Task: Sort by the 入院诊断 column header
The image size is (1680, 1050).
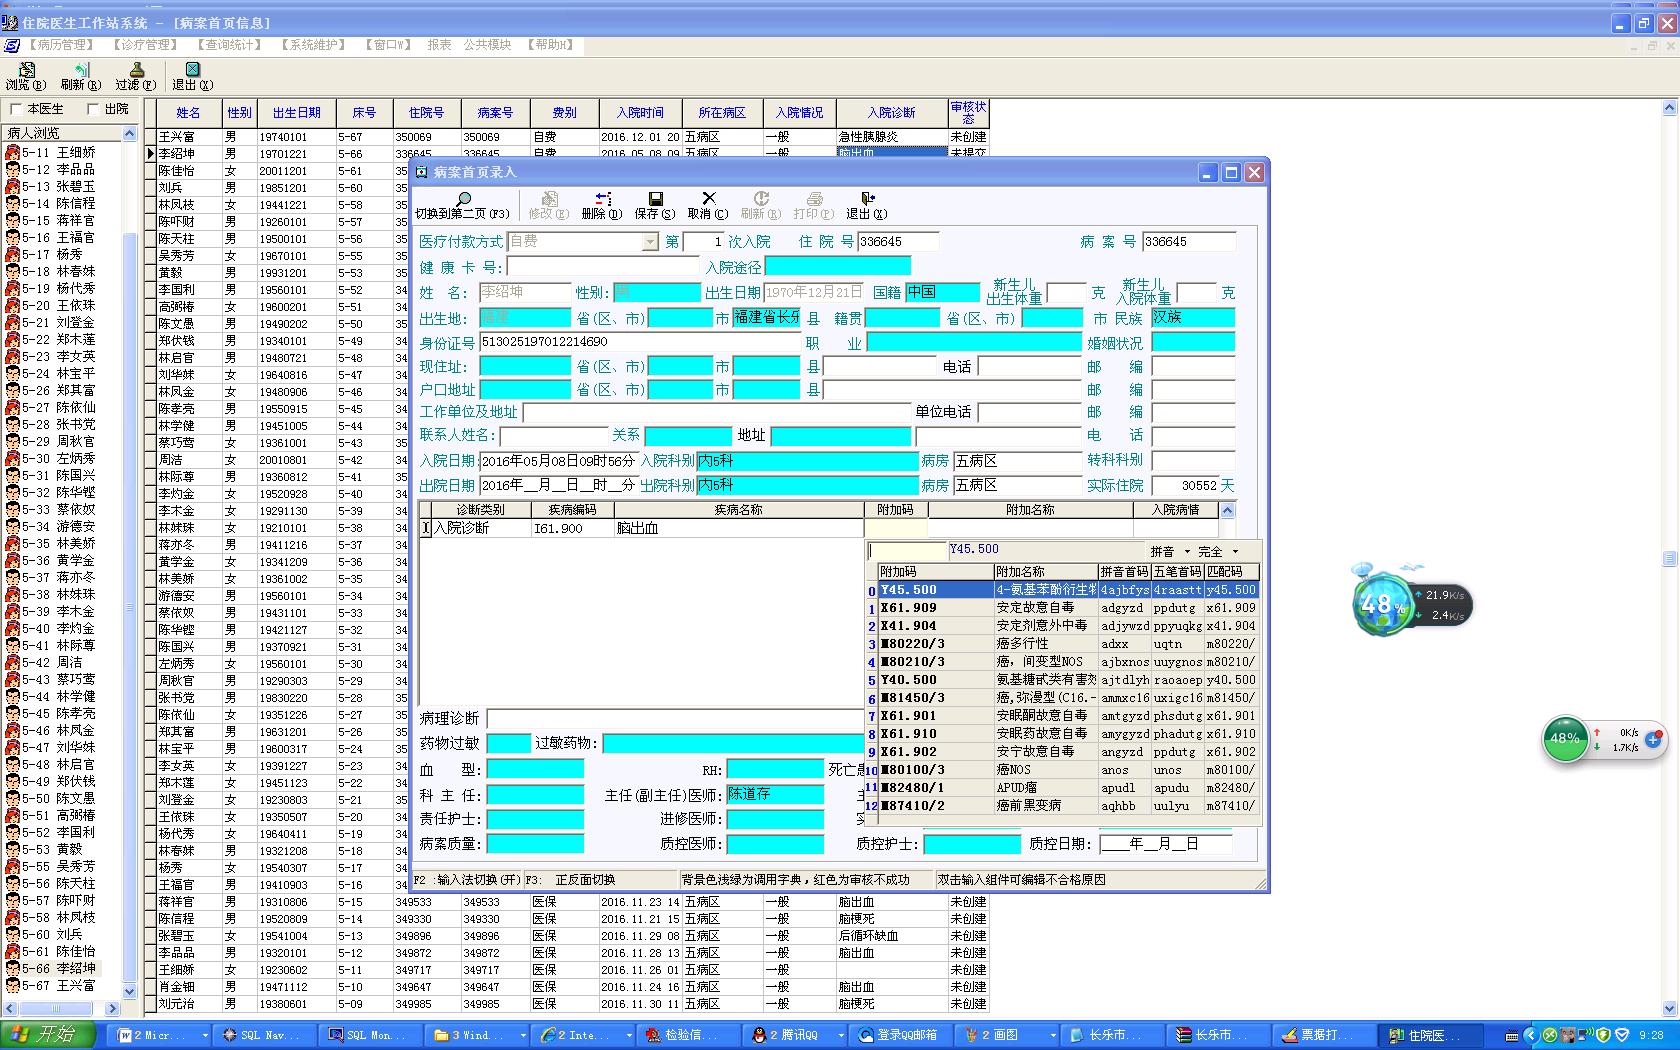Action: pos(891,113)
